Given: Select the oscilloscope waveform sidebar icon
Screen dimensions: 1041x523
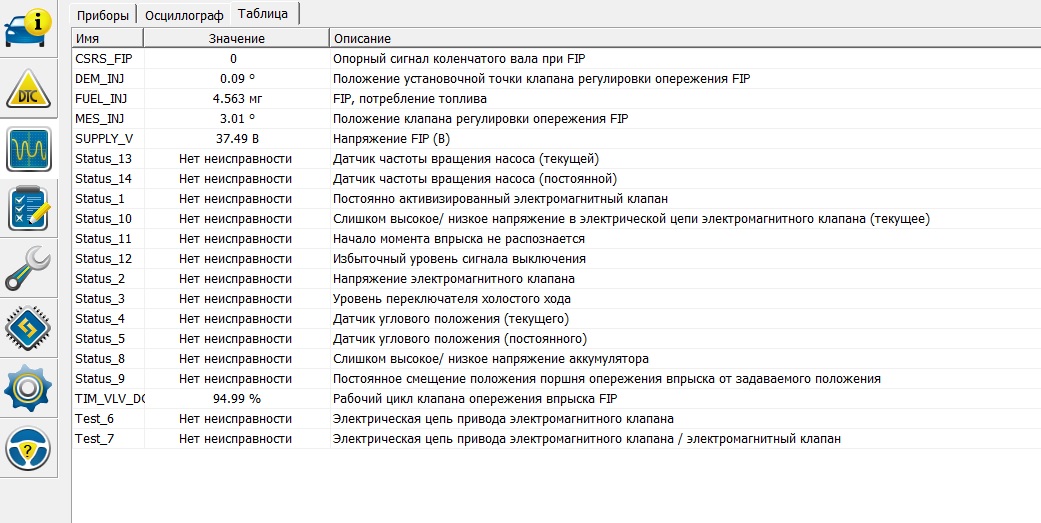Looking at the screenshot, I should [x=29, y=149].
